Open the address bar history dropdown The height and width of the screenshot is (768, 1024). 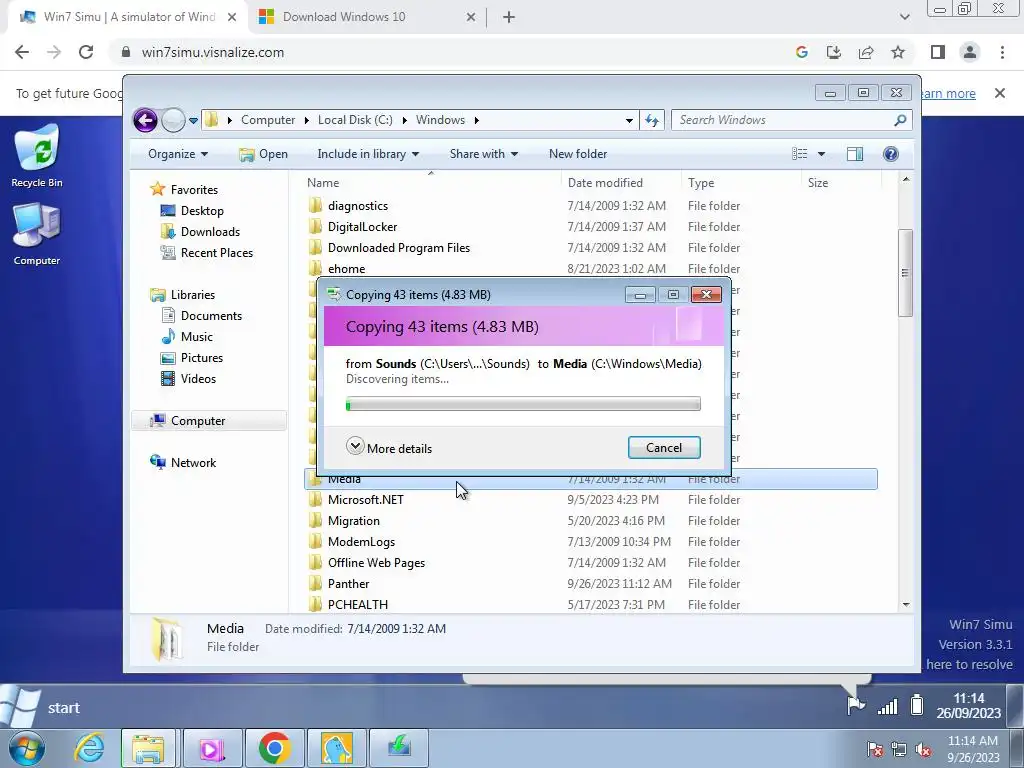click(x=629, y=120)
